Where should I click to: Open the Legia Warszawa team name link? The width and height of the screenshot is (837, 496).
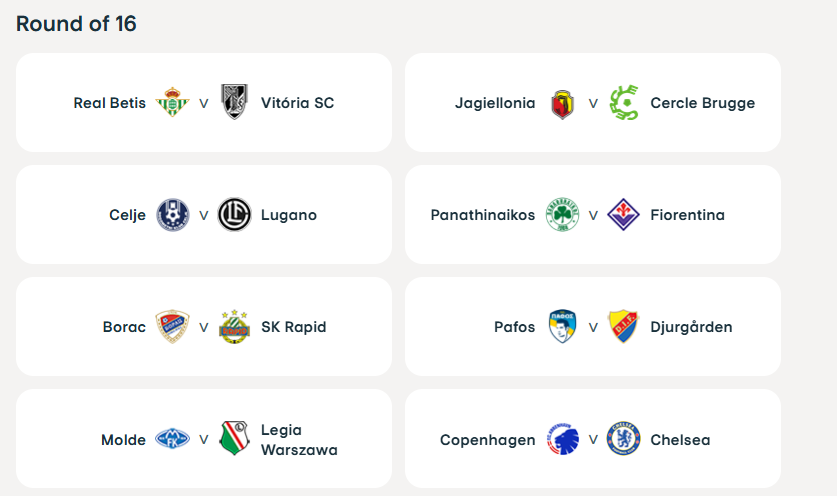[299, 439]
